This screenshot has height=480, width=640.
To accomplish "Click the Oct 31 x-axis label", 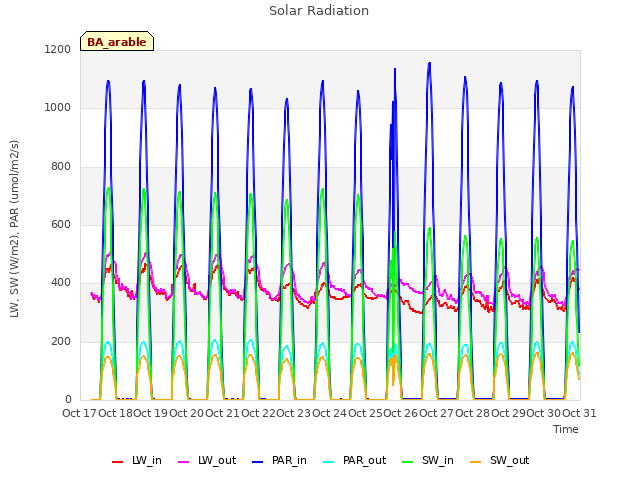I will (x=579, y=413).
